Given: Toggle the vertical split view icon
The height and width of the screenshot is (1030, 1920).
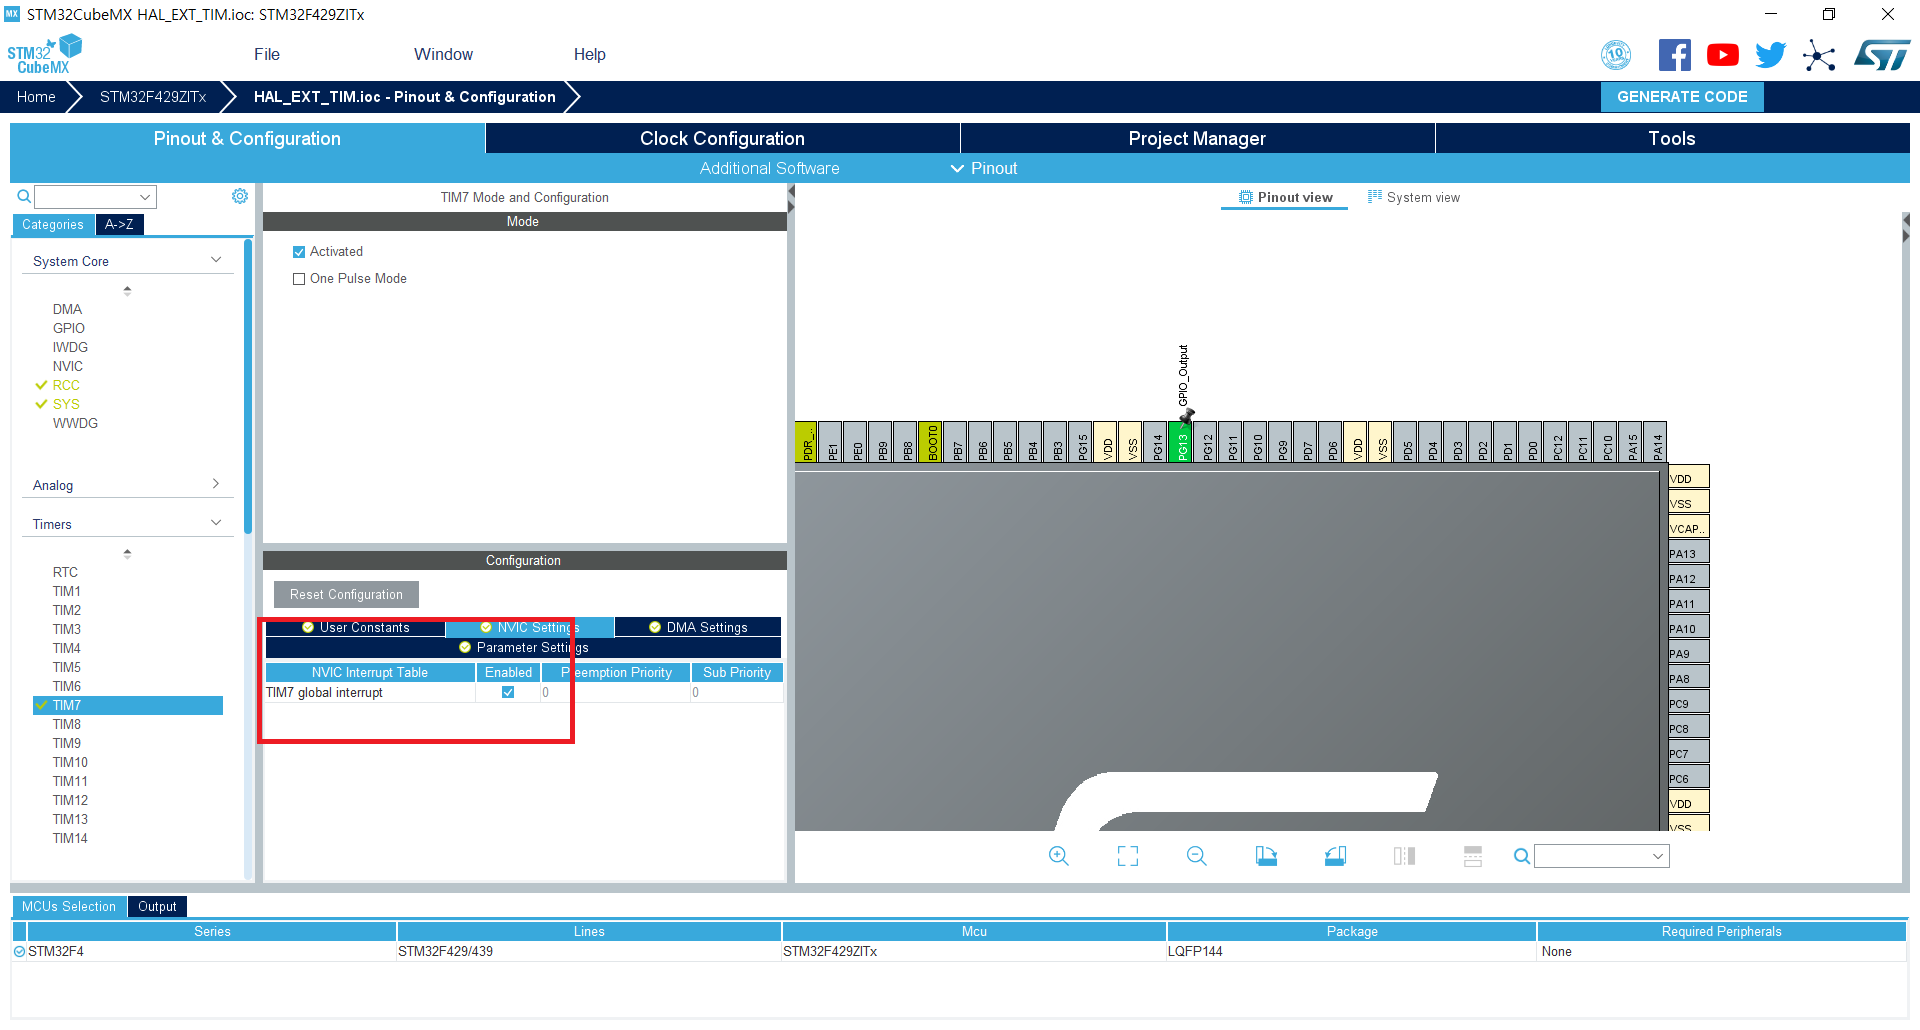Looking at the screenshot, I should [x=1404, y=856].
